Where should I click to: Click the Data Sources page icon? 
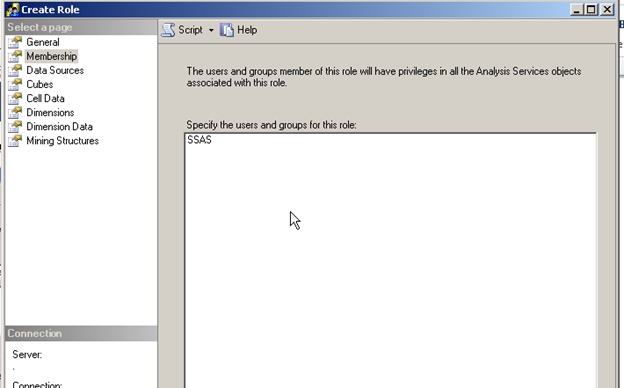point(15,70)
